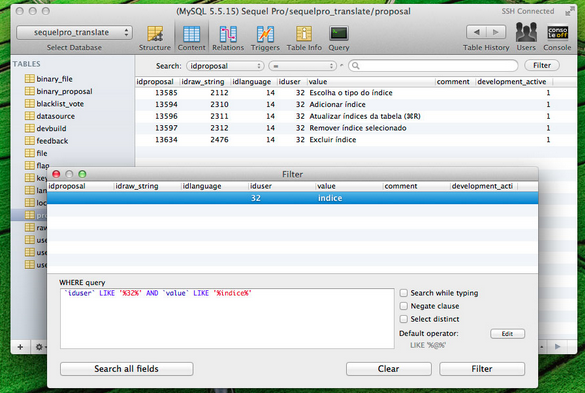Select the file table
The height and width of the screenshot is (393, 585).
[x=36, y=153]
